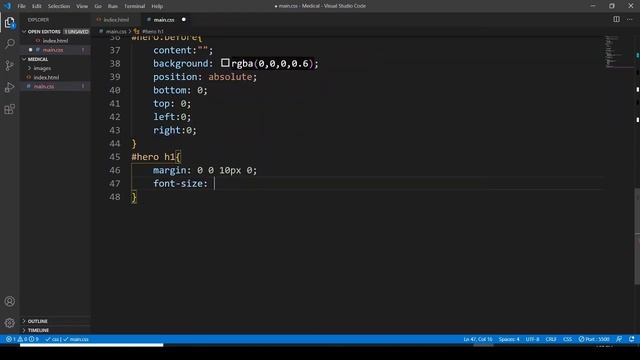Collapse the Open Editors section
This screenshot has height=360, width=640.
[24, 31]
